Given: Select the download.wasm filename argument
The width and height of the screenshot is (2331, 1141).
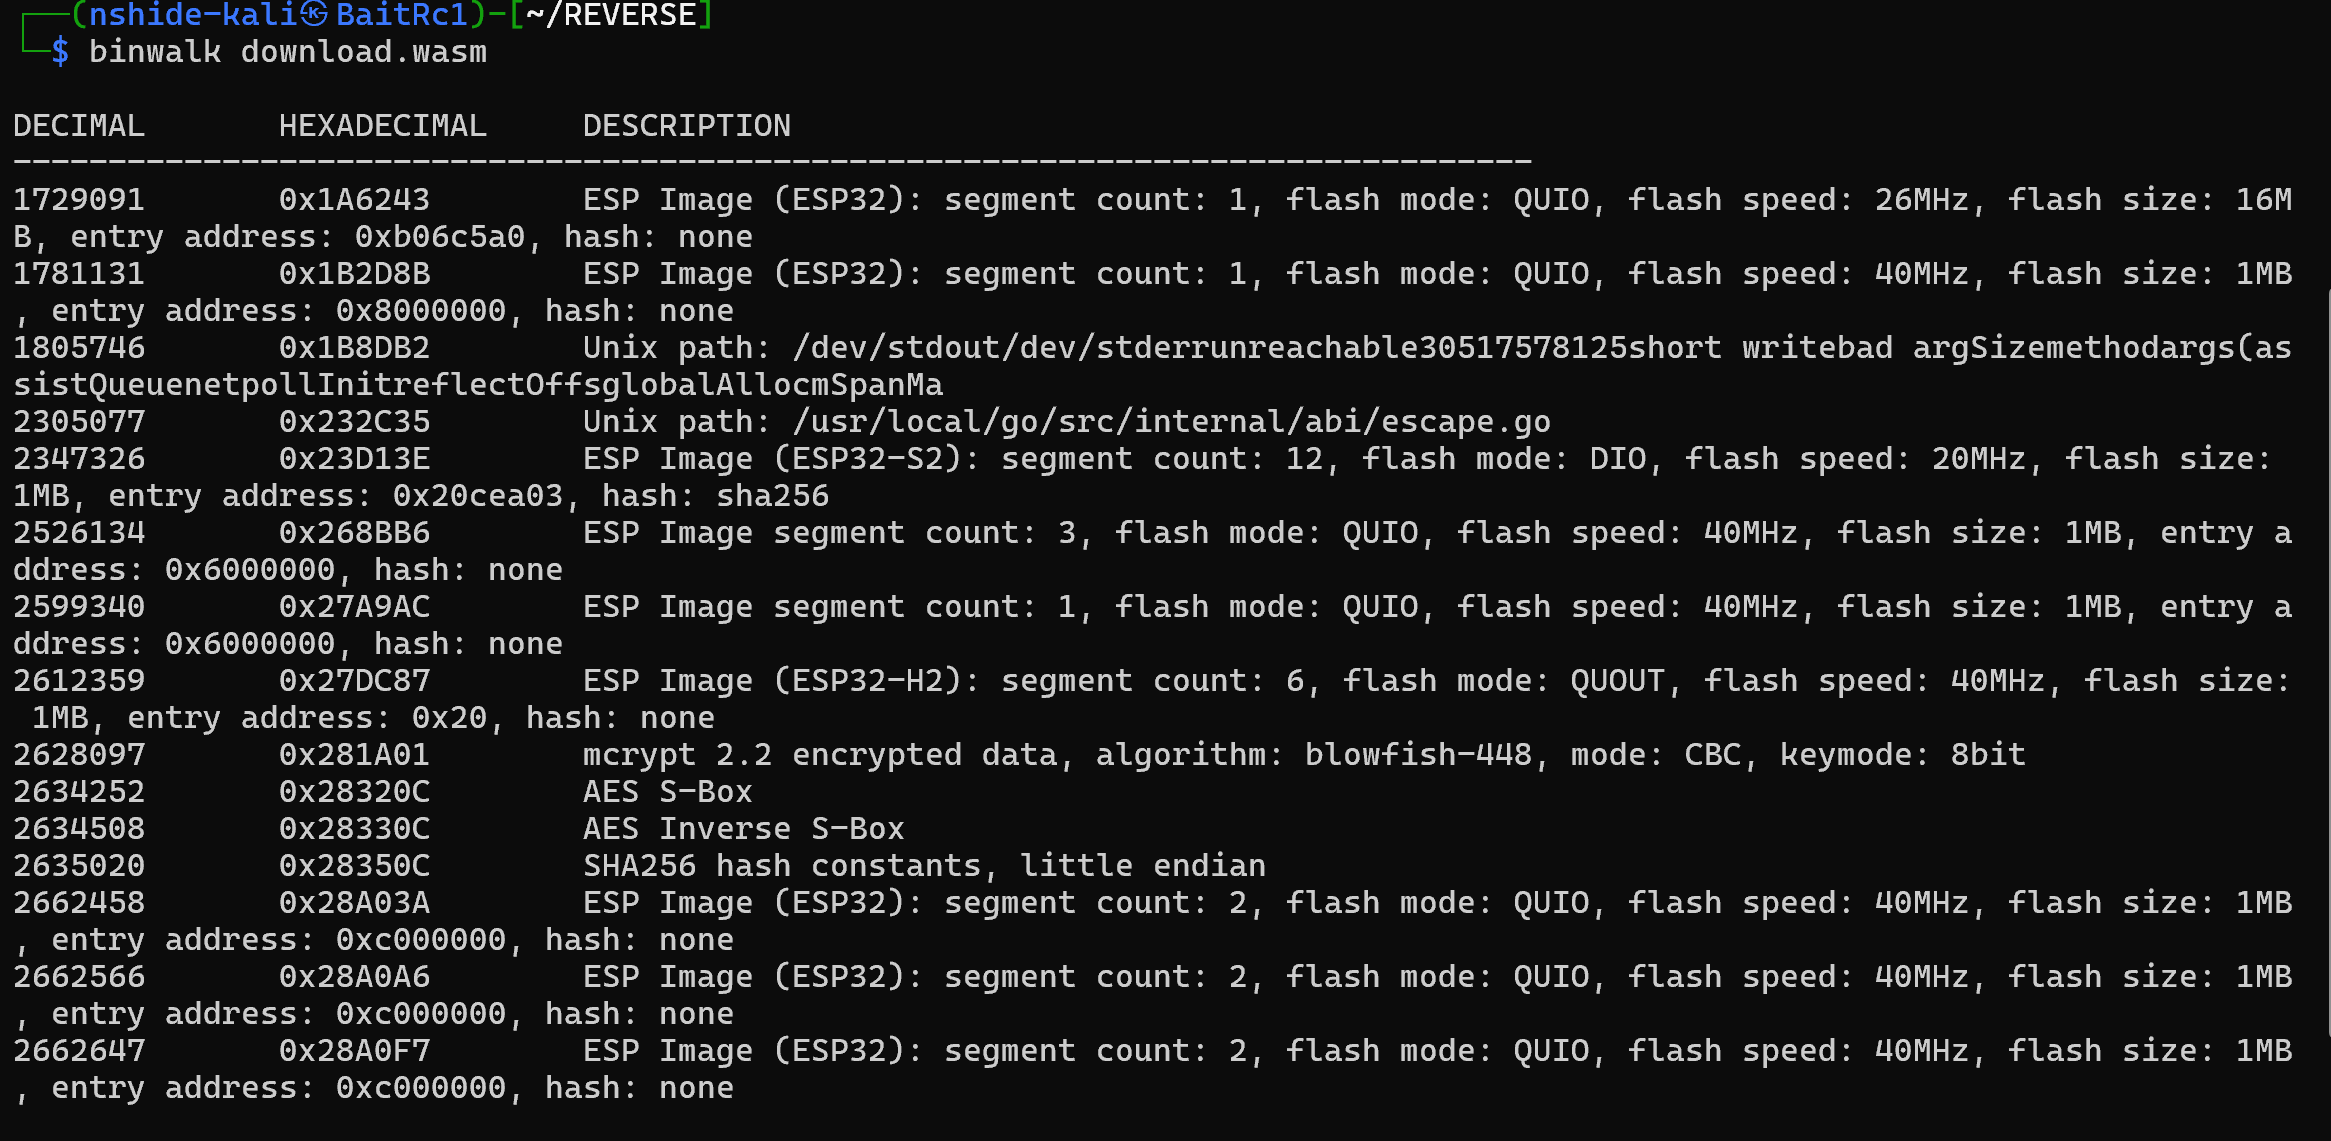Looking at the screenshot, I should [364, 52].
